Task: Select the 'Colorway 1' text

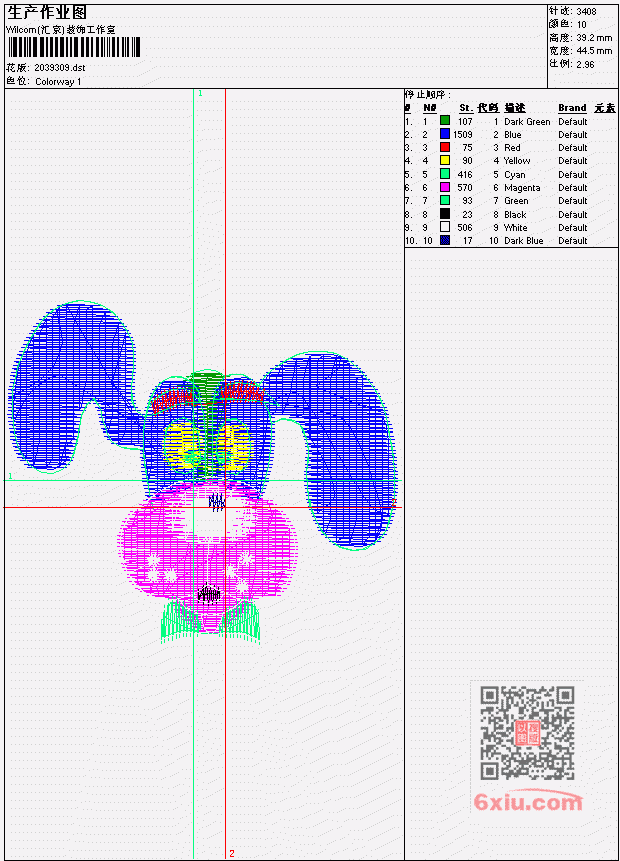Action: 58,82
